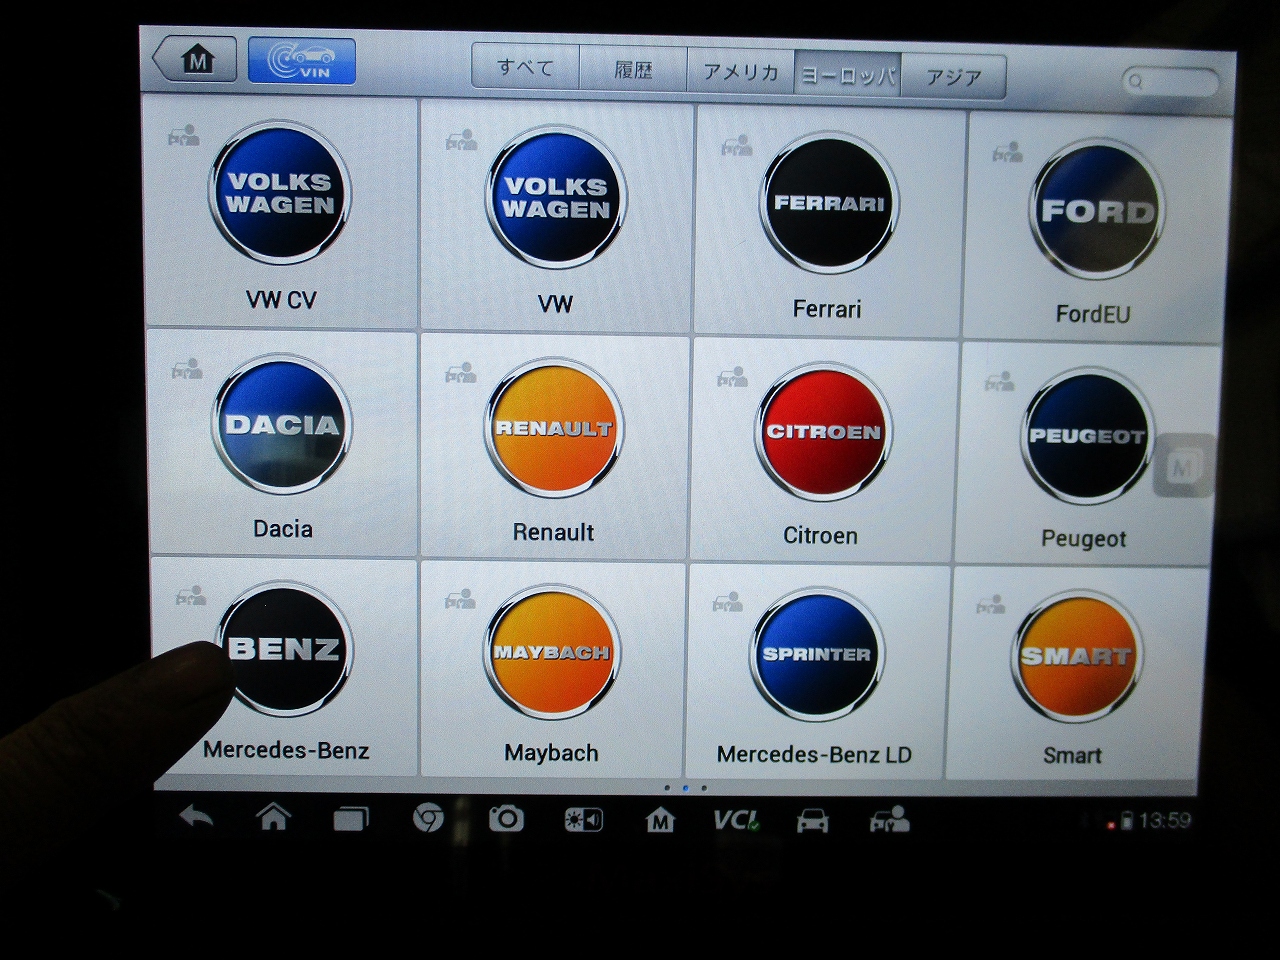The width and height of the screenshot is (1280, 960).
Task: Tap the 13:59 clock
Action: point(1165,821)
